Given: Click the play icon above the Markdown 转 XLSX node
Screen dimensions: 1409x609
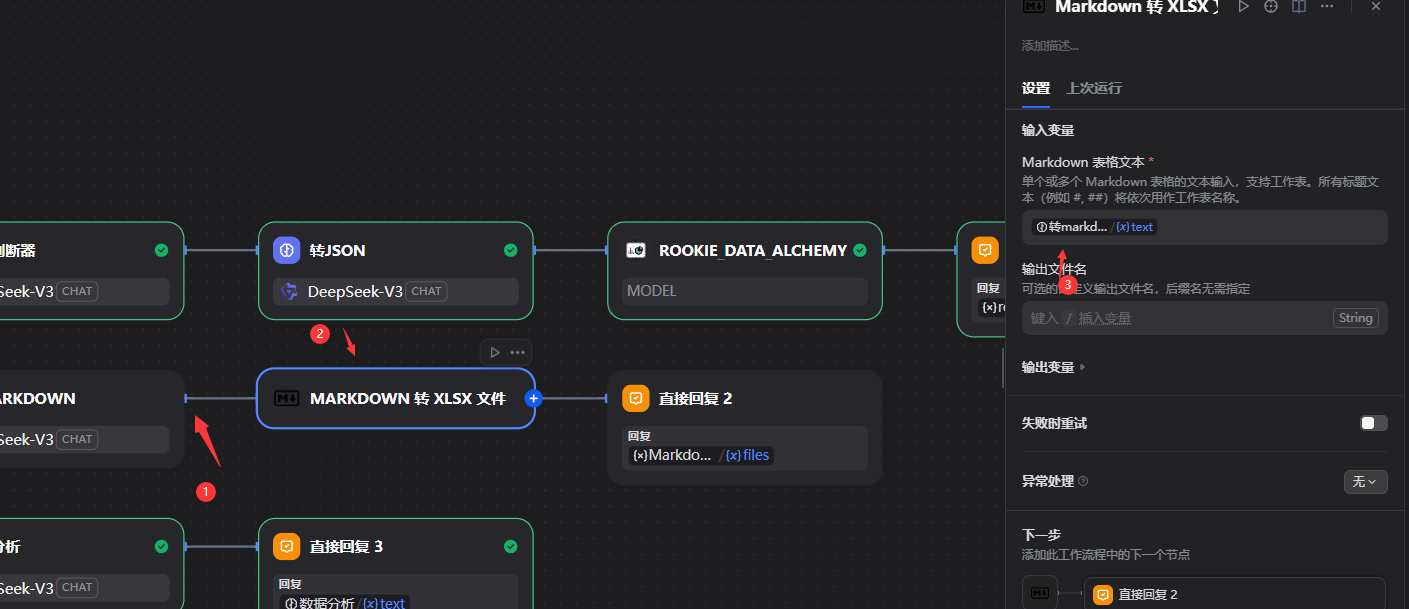Looking at the screenshot, I should [x=494, y=352].
